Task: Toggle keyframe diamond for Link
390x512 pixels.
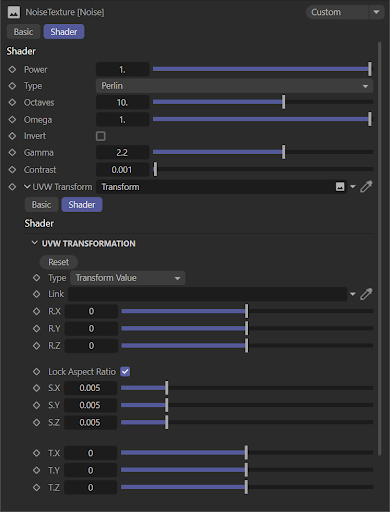Action: 37,294
